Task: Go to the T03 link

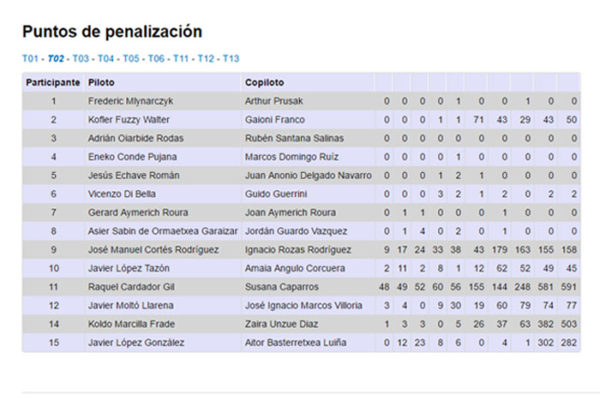Action: point(82,59)
